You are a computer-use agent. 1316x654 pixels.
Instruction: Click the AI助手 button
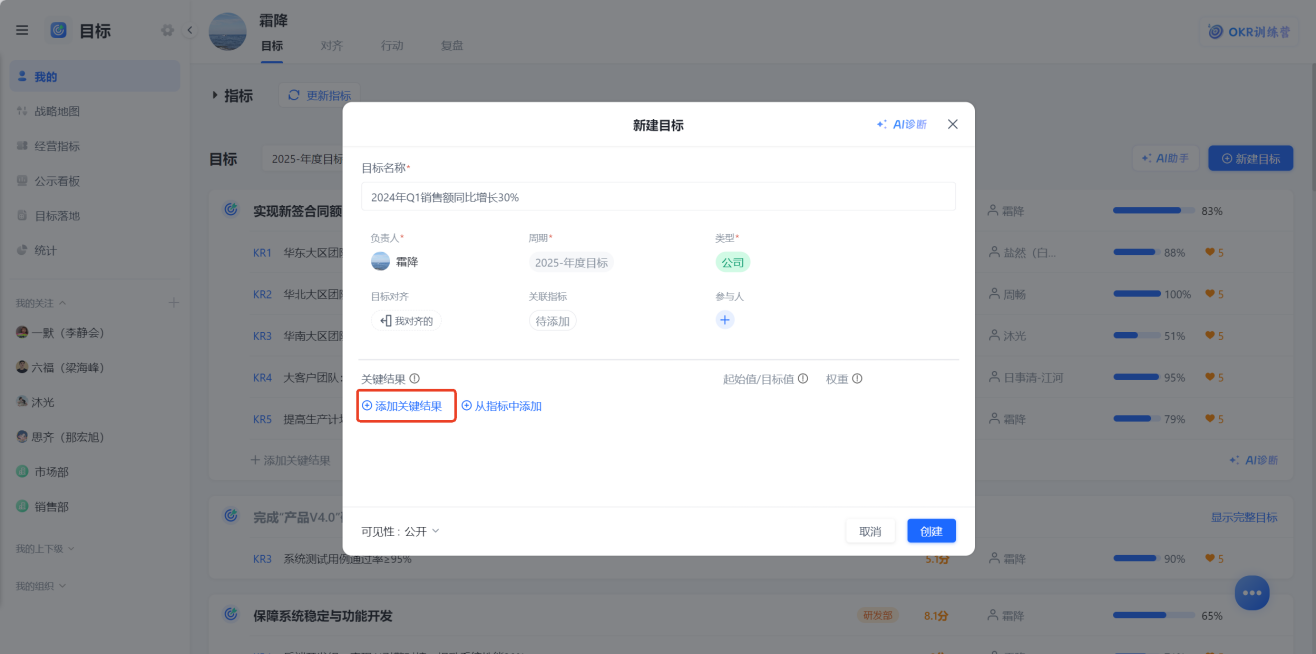pos(1165,158)
